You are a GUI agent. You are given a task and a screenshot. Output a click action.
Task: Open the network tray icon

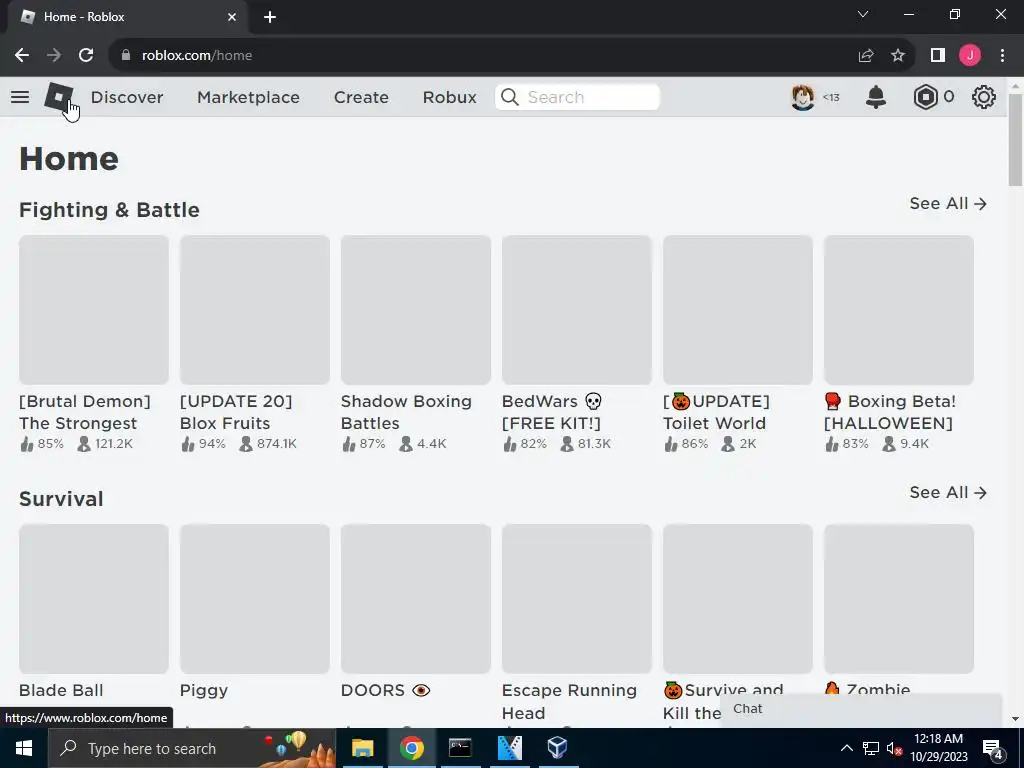pos(871,748)
